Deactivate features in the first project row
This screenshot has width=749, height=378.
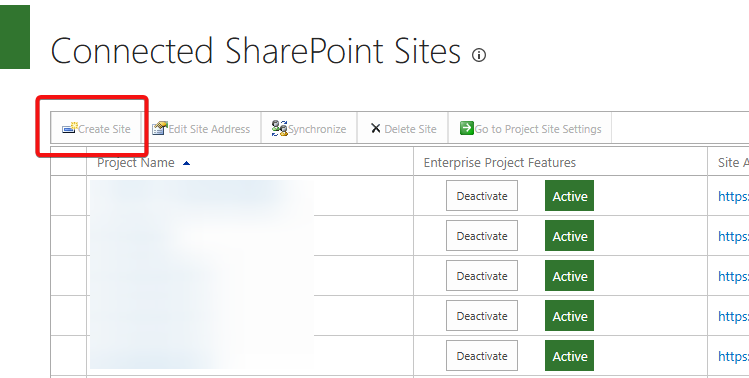click(482, 195)
